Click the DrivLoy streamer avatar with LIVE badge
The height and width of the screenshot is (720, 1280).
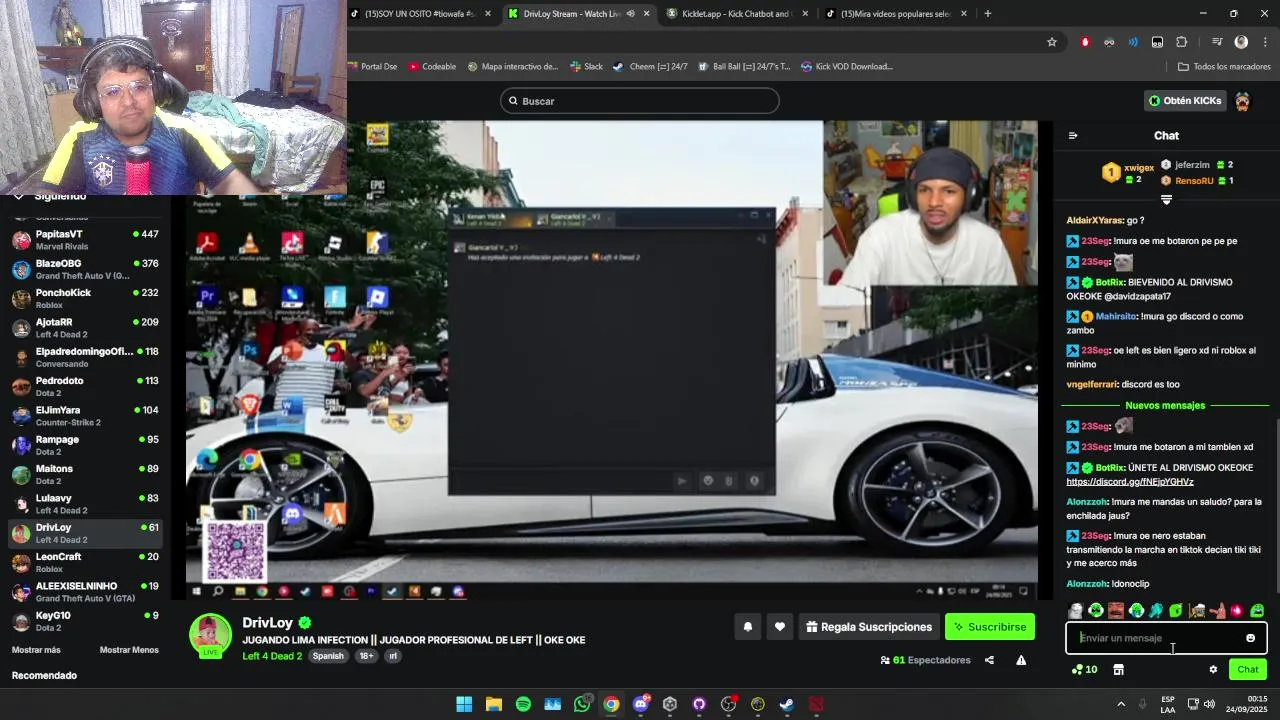click(x=211, y=635)
